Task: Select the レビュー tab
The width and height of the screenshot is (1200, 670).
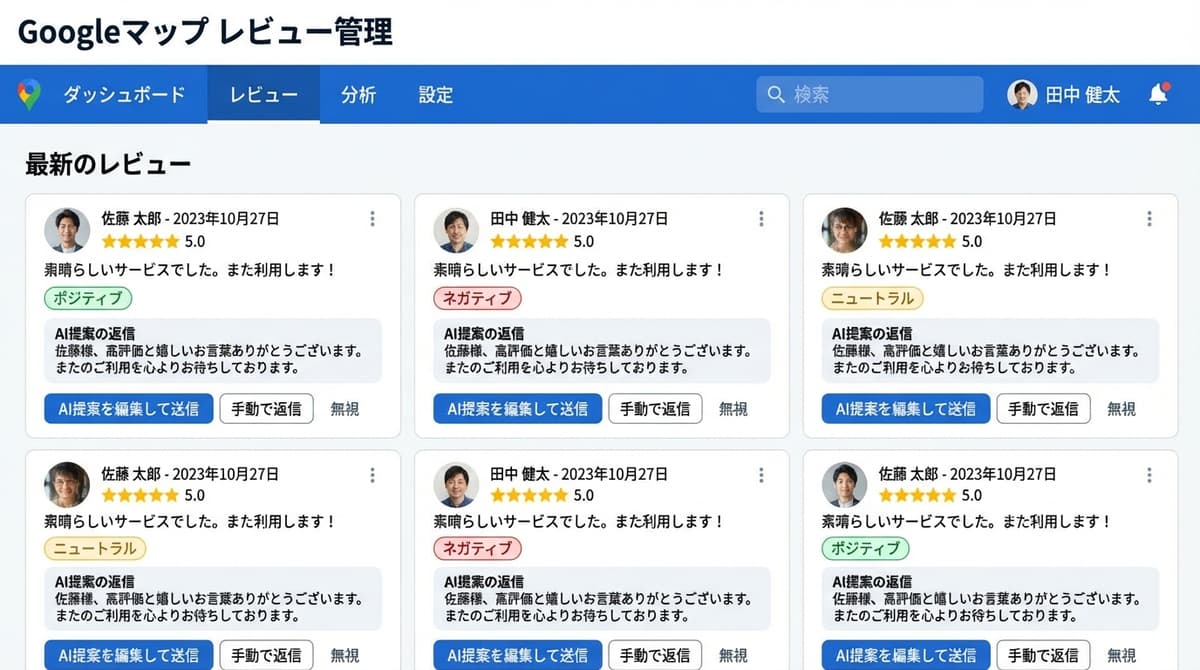Action: 264,95
